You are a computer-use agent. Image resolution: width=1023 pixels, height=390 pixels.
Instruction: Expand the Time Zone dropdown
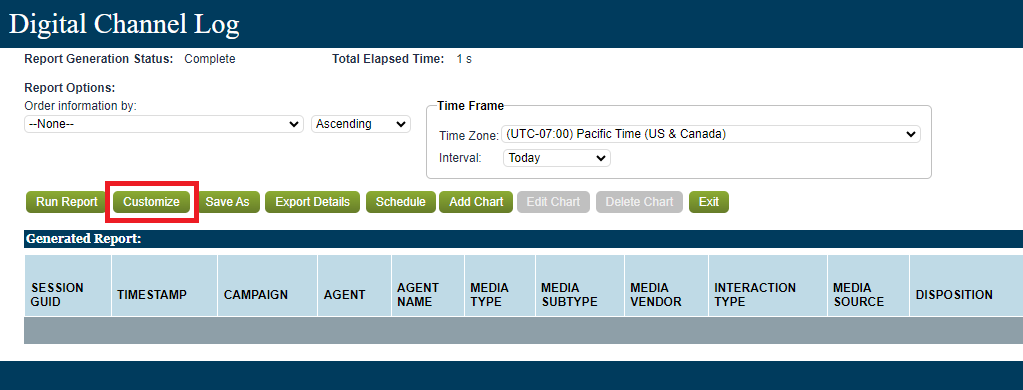(710, 134)
